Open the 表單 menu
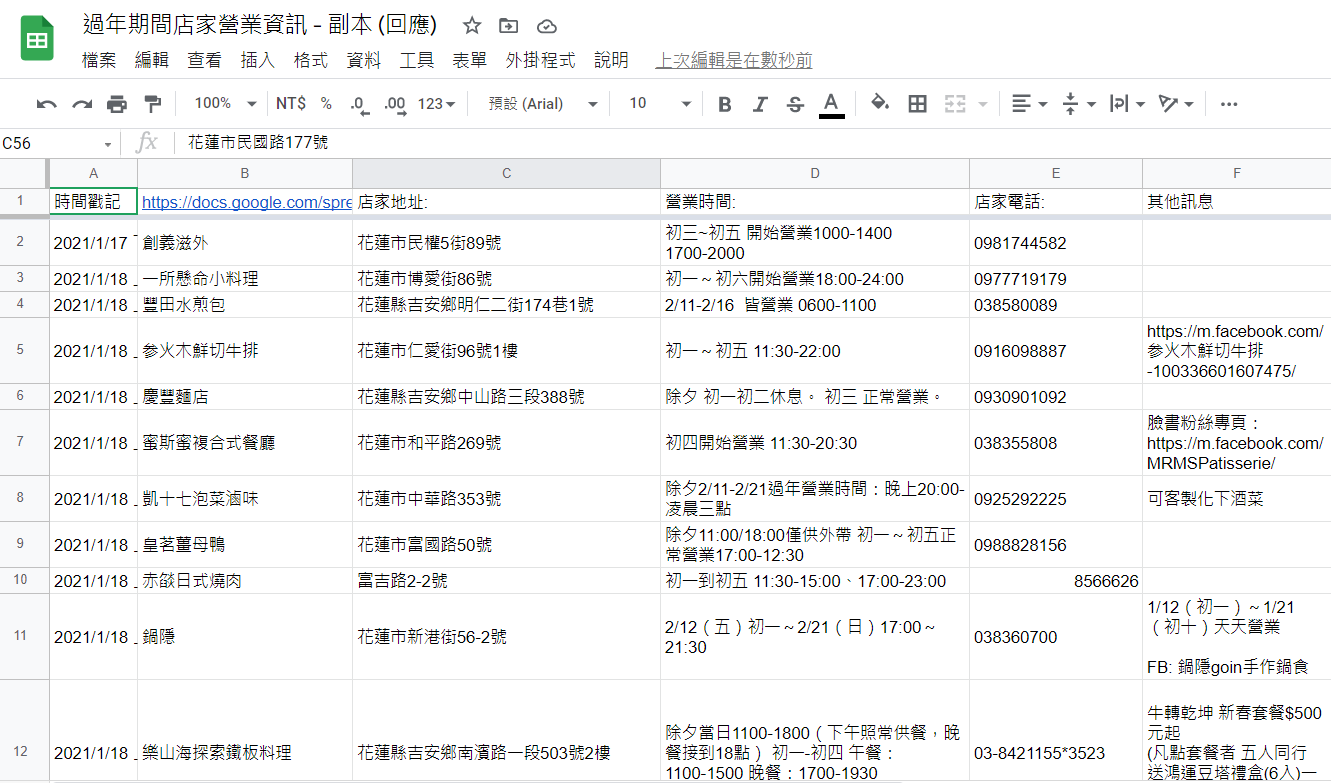Screen dimensions: 1331x783 click(470, 60)
